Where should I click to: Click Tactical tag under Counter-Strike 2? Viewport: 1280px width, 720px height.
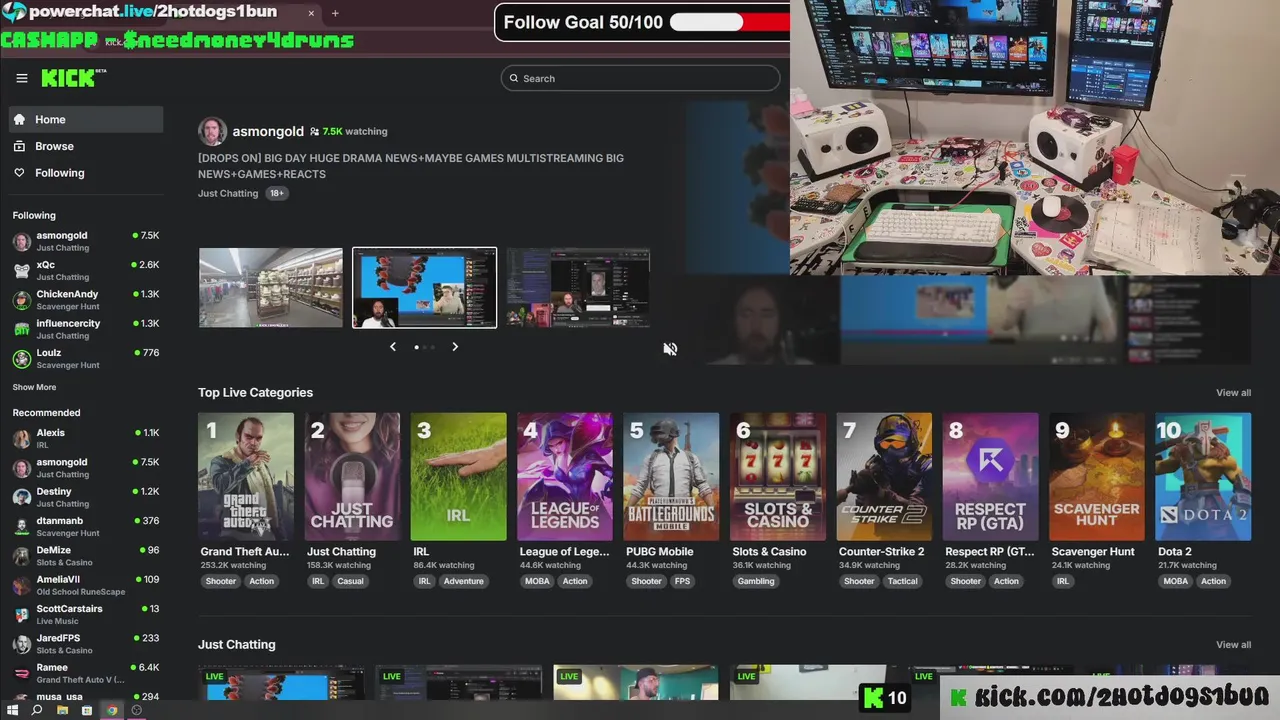902,581
